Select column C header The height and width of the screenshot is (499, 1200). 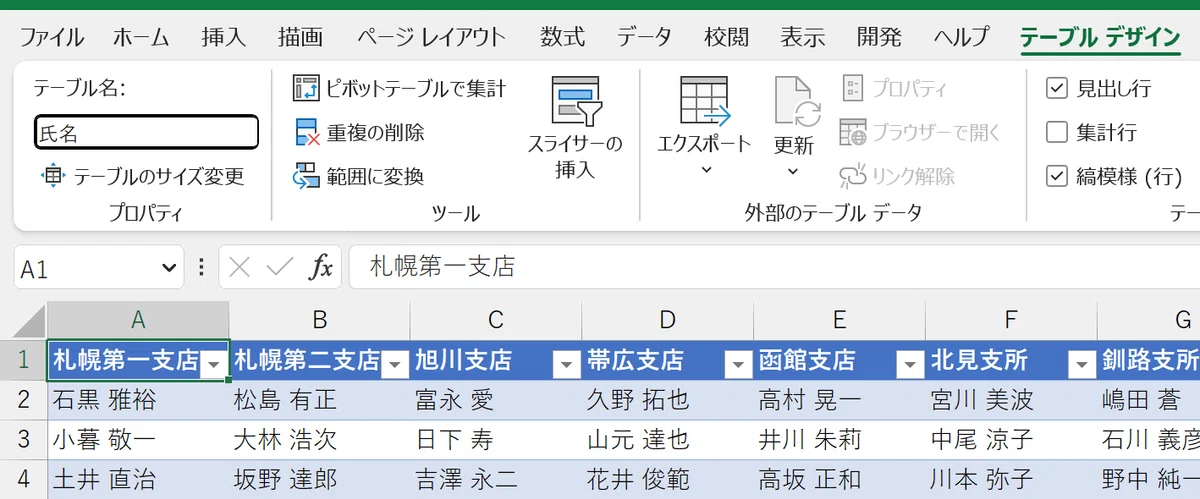(496, 320)
